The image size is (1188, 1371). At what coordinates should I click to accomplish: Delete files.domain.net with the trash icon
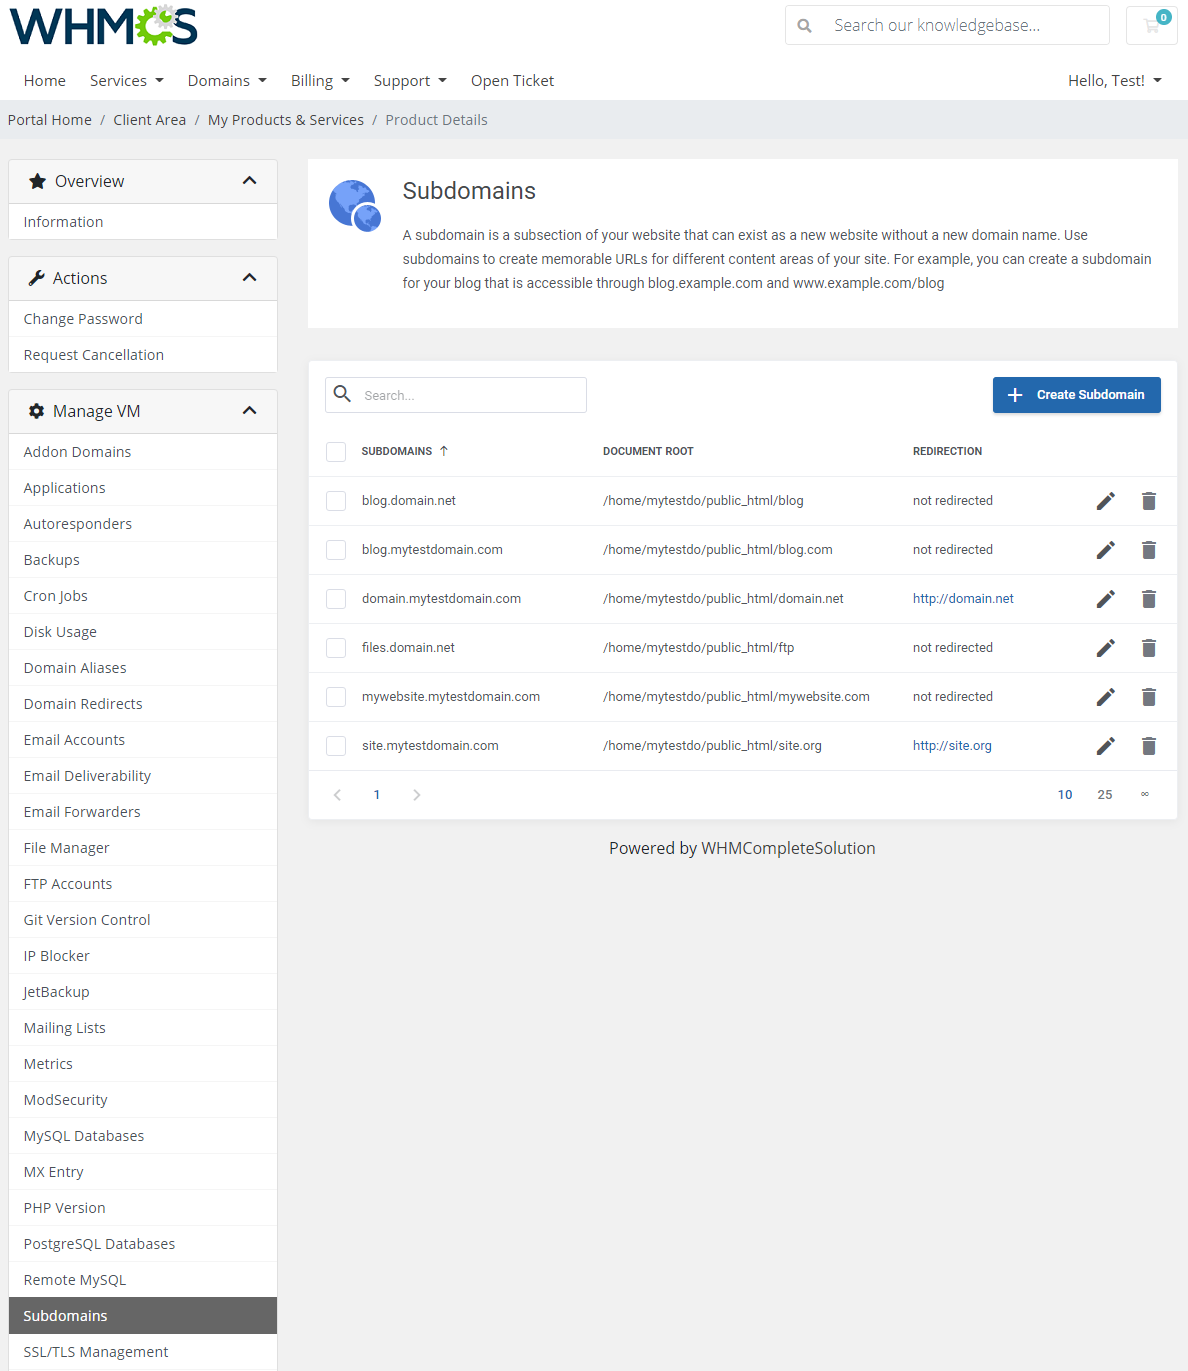coord(1148,647)
